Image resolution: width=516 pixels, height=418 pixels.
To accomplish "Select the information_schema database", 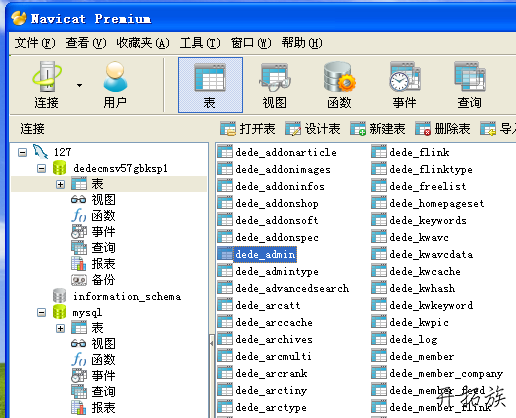I will [x=127, y=296].
